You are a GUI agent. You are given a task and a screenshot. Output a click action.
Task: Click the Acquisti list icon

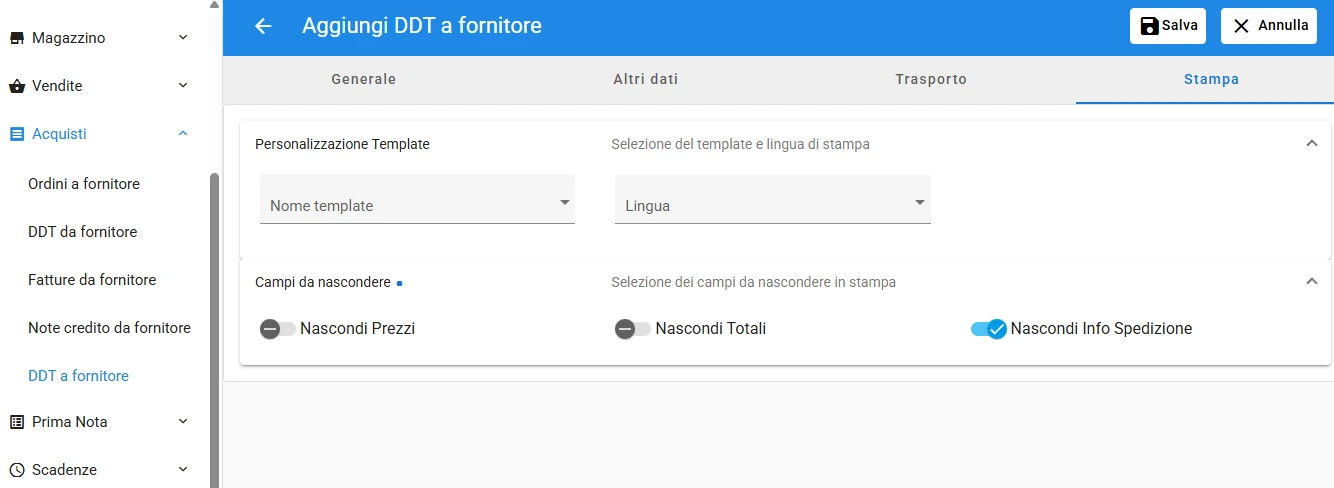click(x=16, y=134)
